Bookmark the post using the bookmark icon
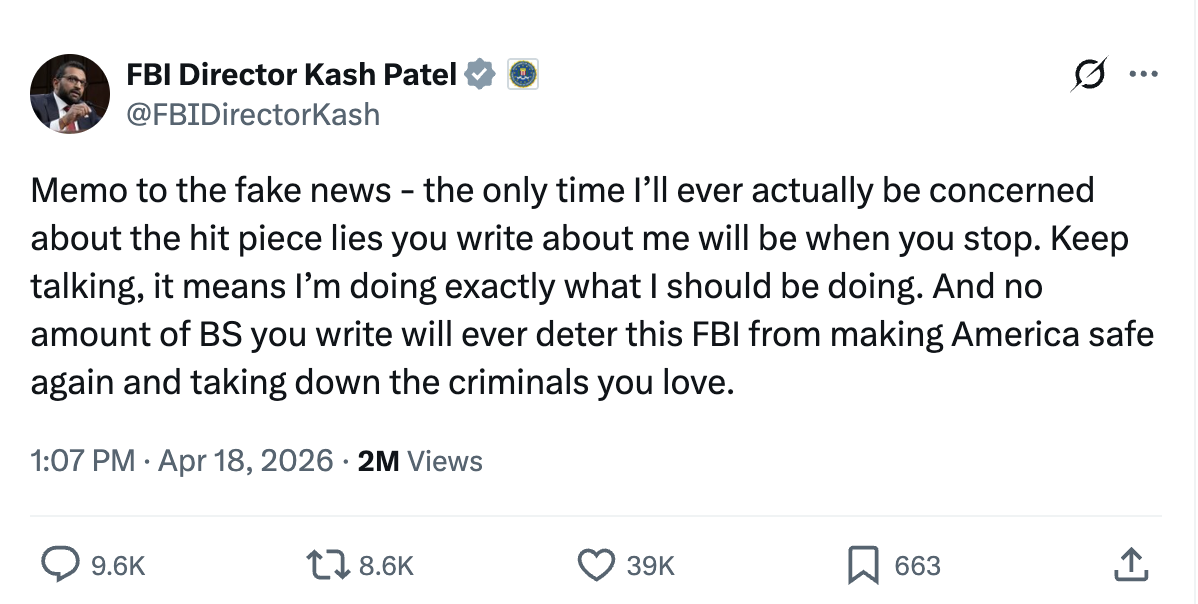This screenshot has width=1198, height=604. tap(861, 565)
